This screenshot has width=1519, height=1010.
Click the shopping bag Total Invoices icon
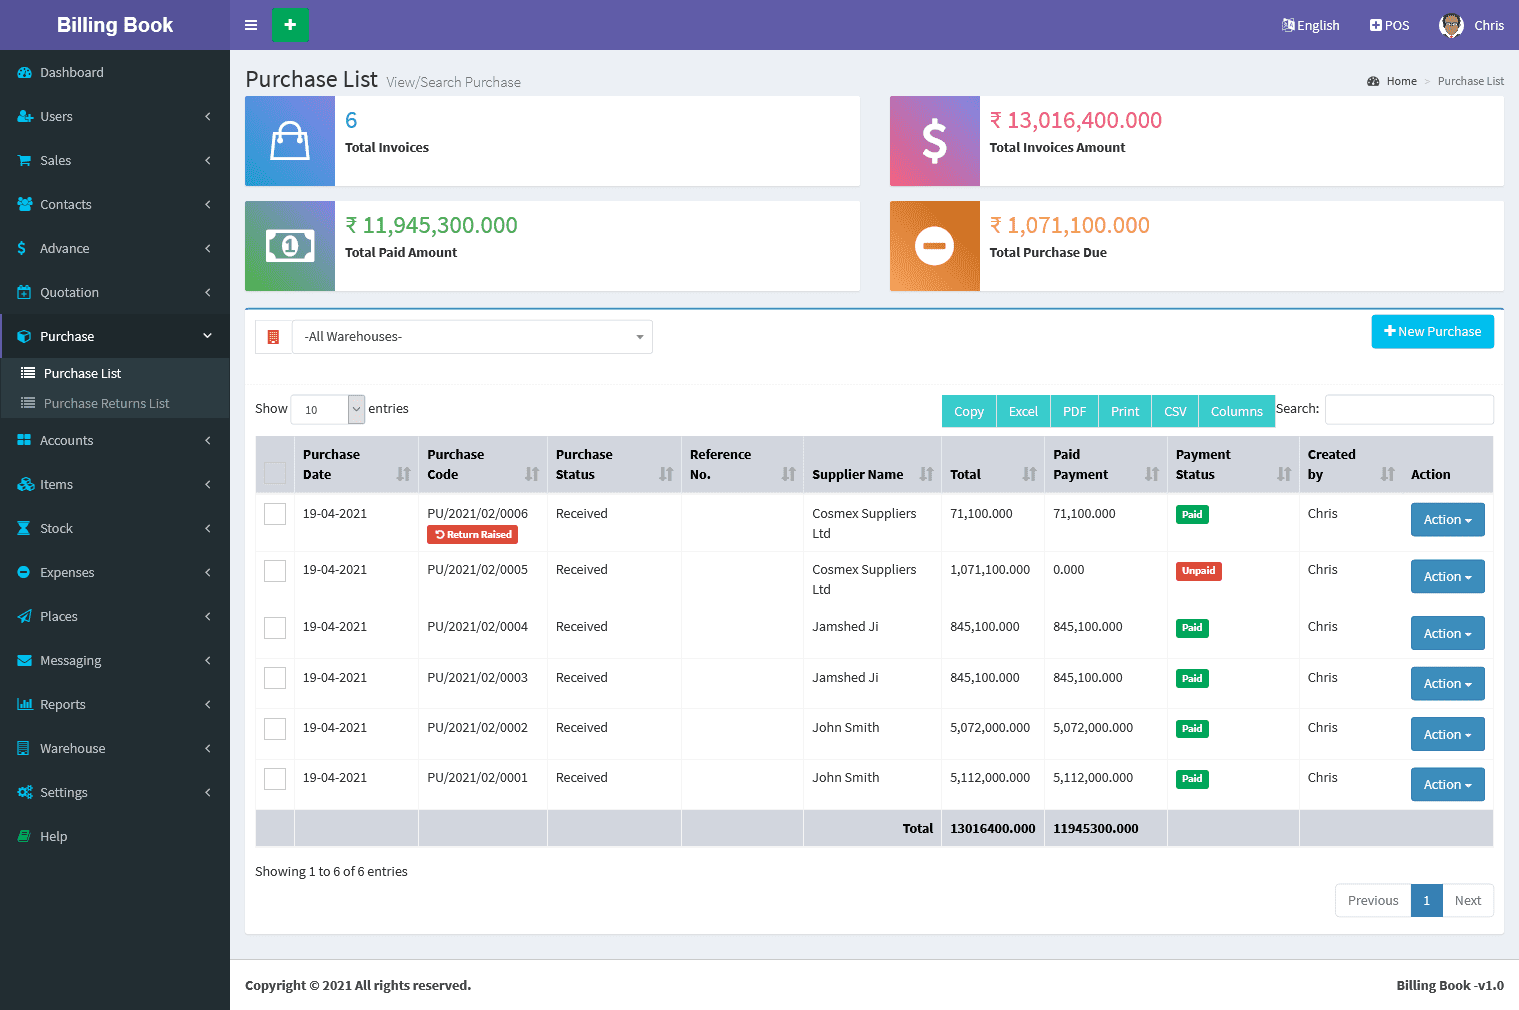[x=290, y=141]
